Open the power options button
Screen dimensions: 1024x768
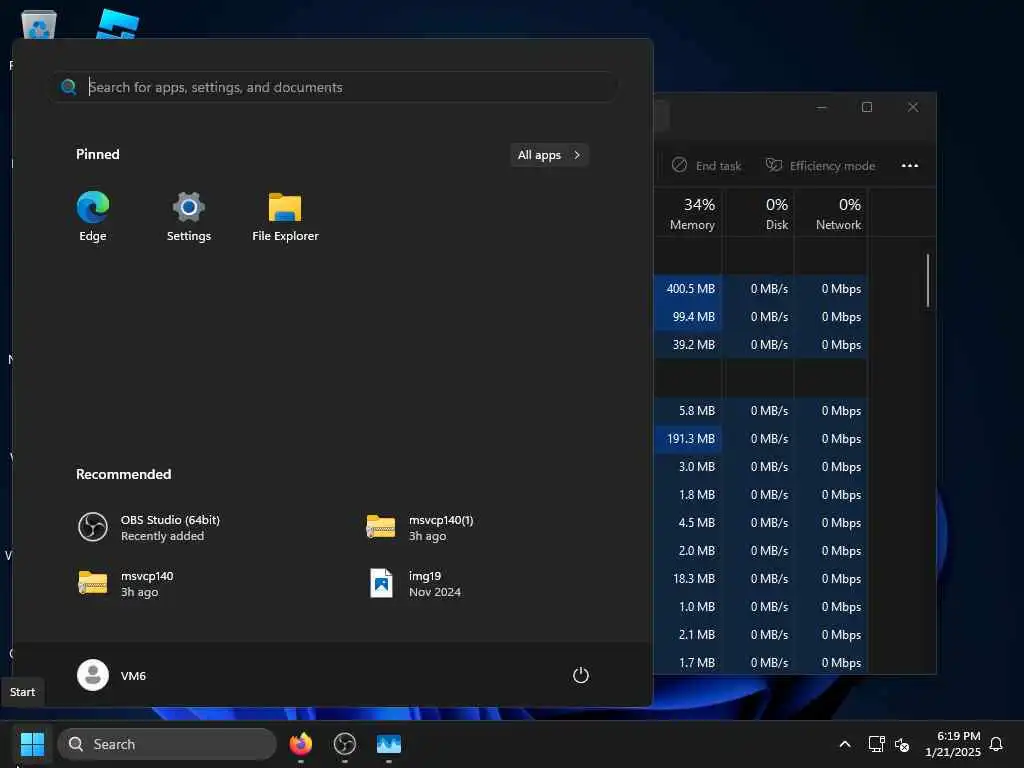[x=581, y=675]
